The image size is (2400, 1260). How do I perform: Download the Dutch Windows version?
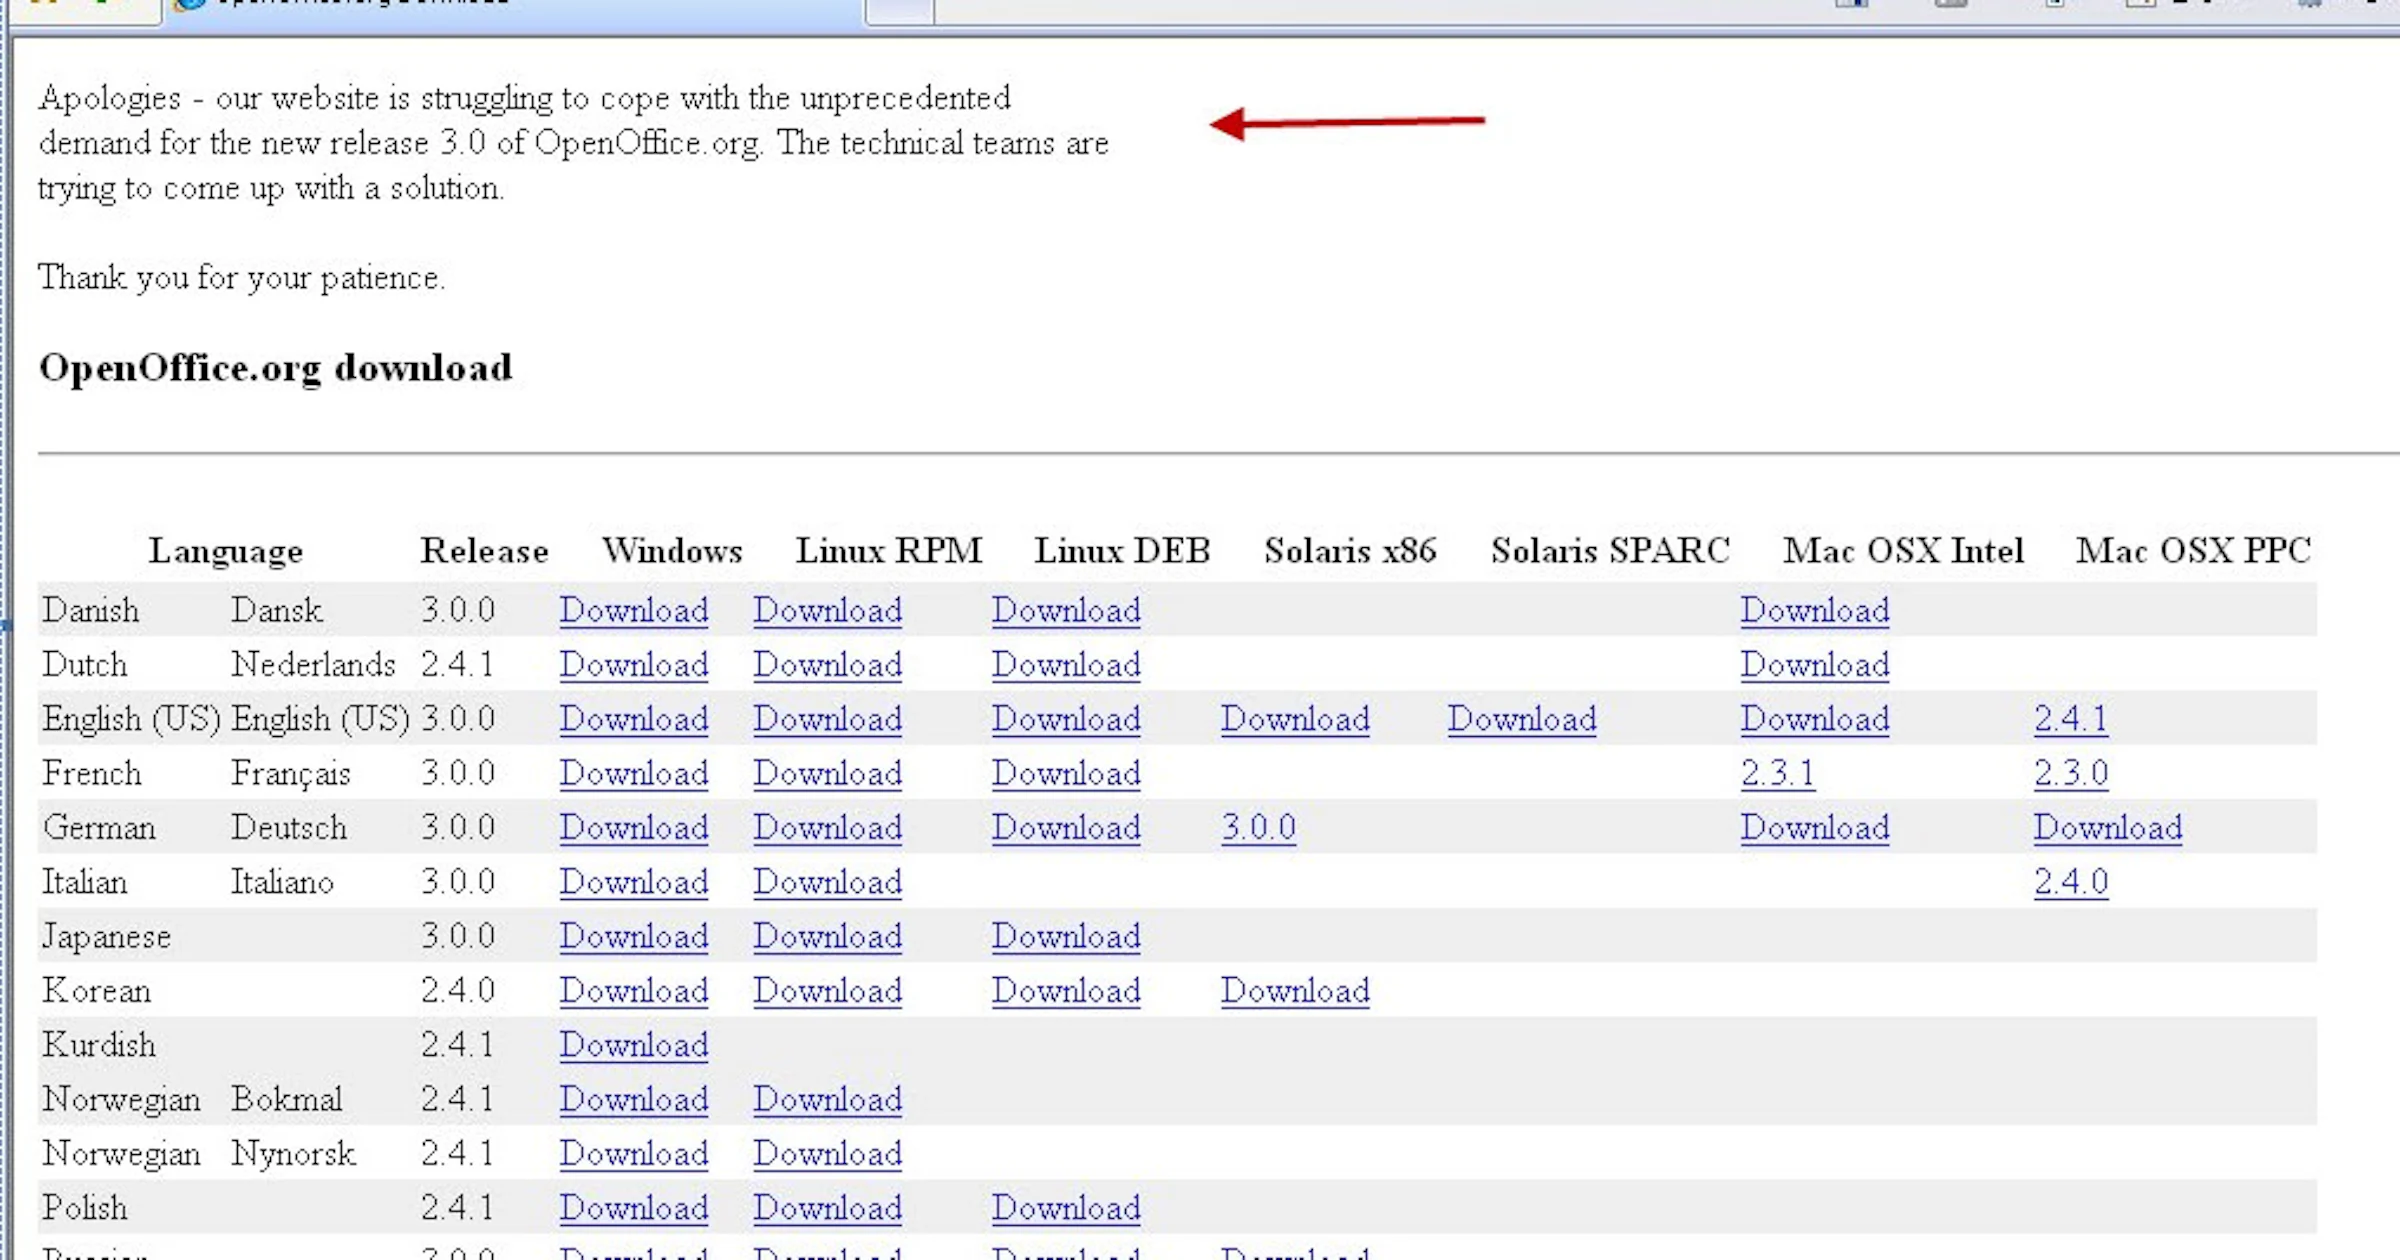634,664
